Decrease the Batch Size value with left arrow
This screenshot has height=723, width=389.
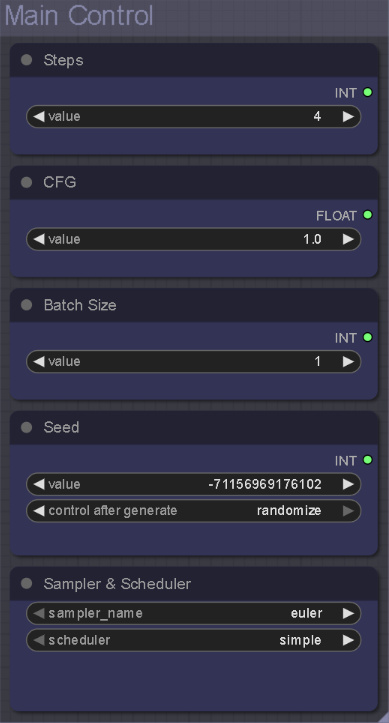[39, 362]
